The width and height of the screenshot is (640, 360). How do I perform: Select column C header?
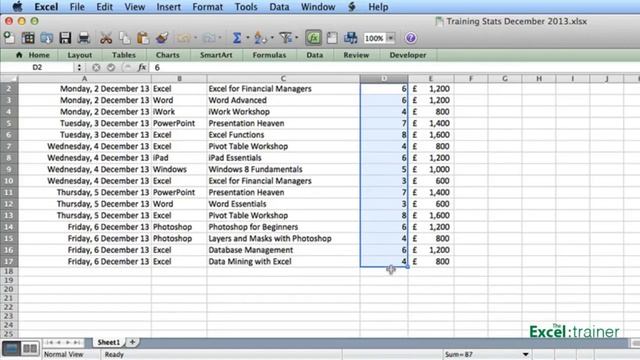(x=283, y=78)
